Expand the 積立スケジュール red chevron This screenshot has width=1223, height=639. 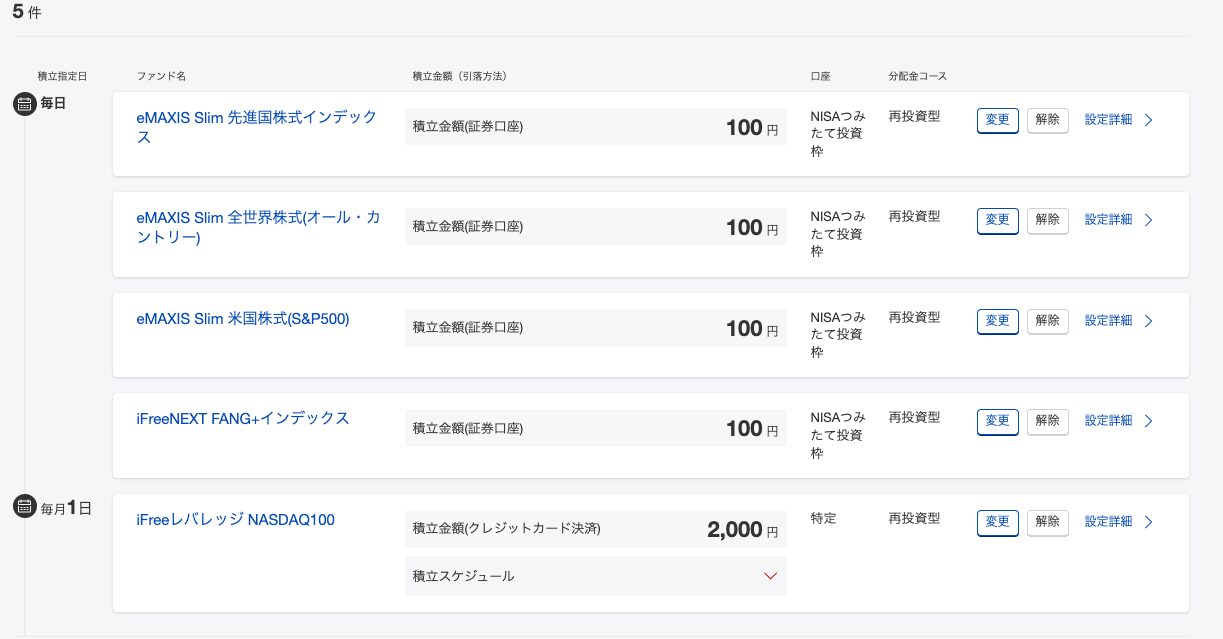pyautogui.click(x=770, y=576)
